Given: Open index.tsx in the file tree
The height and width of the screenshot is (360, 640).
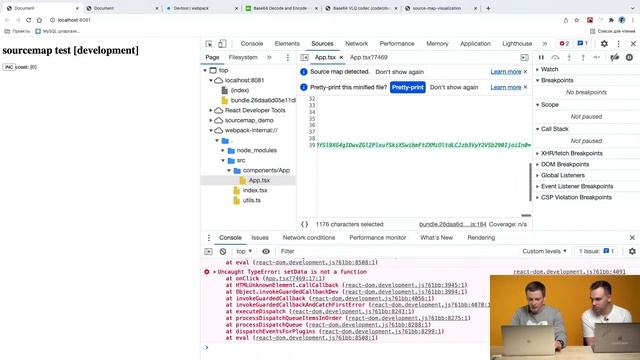Looking at the screenshot, I should coord(255,190).
